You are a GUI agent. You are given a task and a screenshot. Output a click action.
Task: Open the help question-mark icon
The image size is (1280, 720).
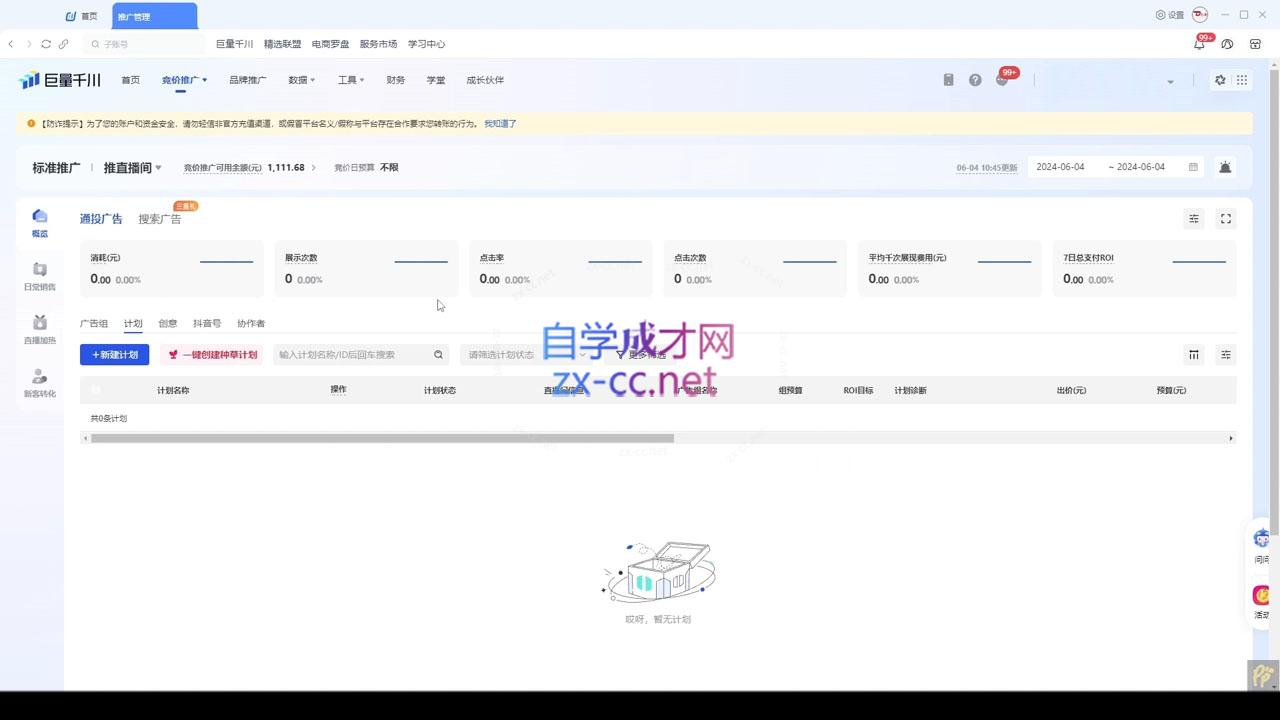[x=975, y=79]
